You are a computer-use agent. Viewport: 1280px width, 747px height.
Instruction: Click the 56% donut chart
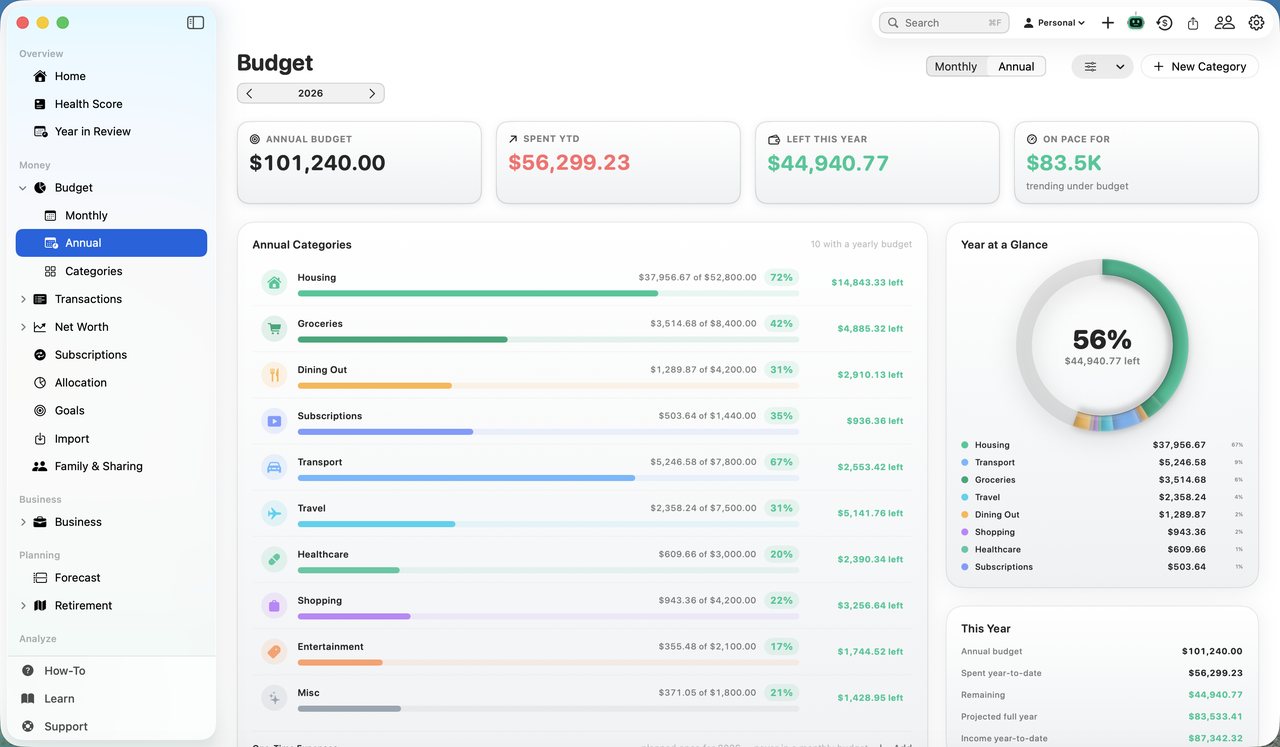(x=1102, y=346)
